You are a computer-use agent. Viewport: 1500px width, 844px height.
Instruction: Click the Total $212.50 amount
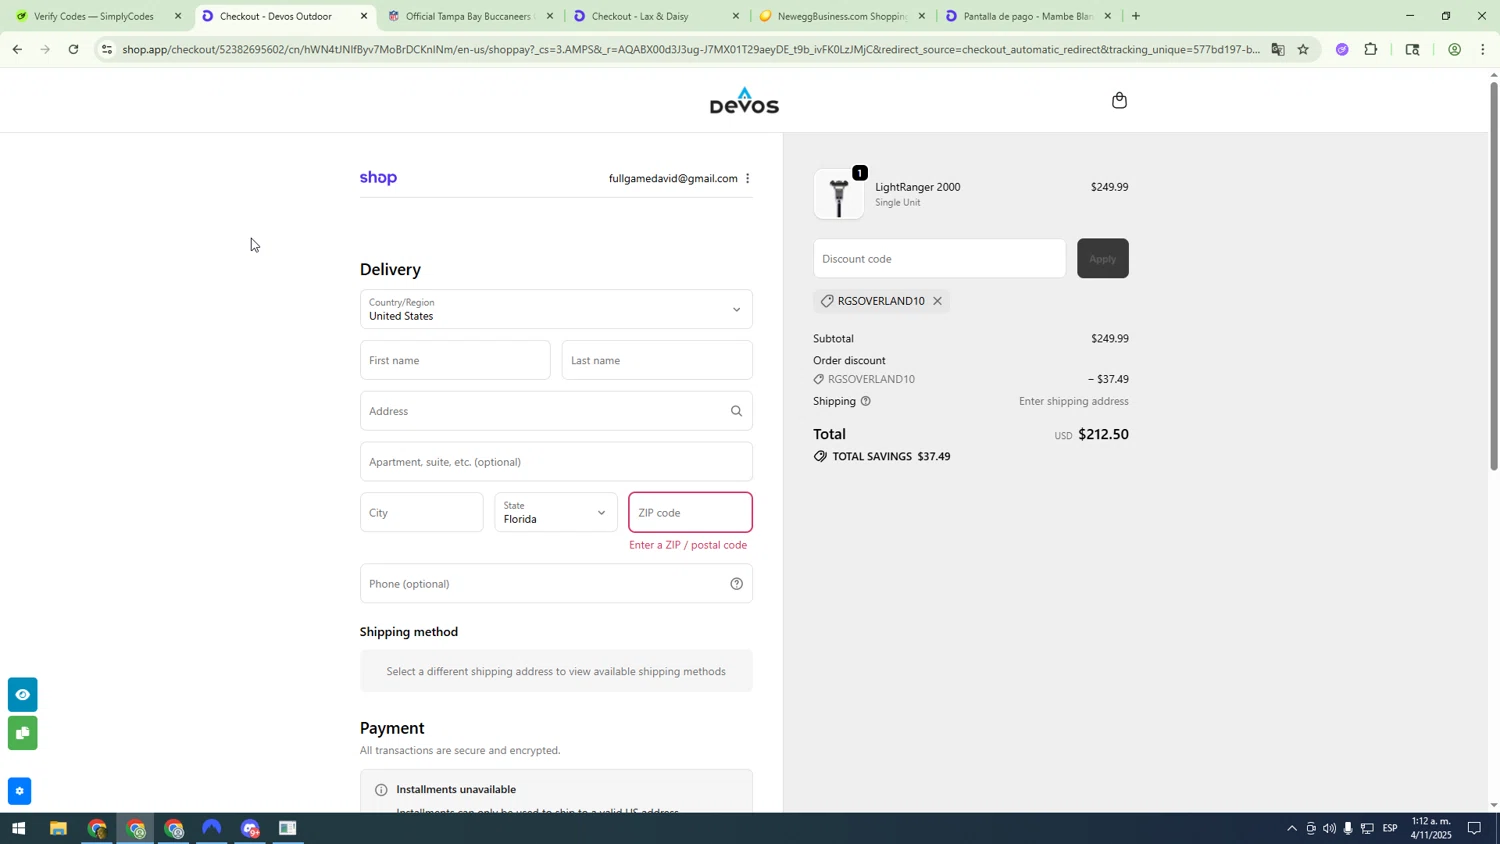1103,435
